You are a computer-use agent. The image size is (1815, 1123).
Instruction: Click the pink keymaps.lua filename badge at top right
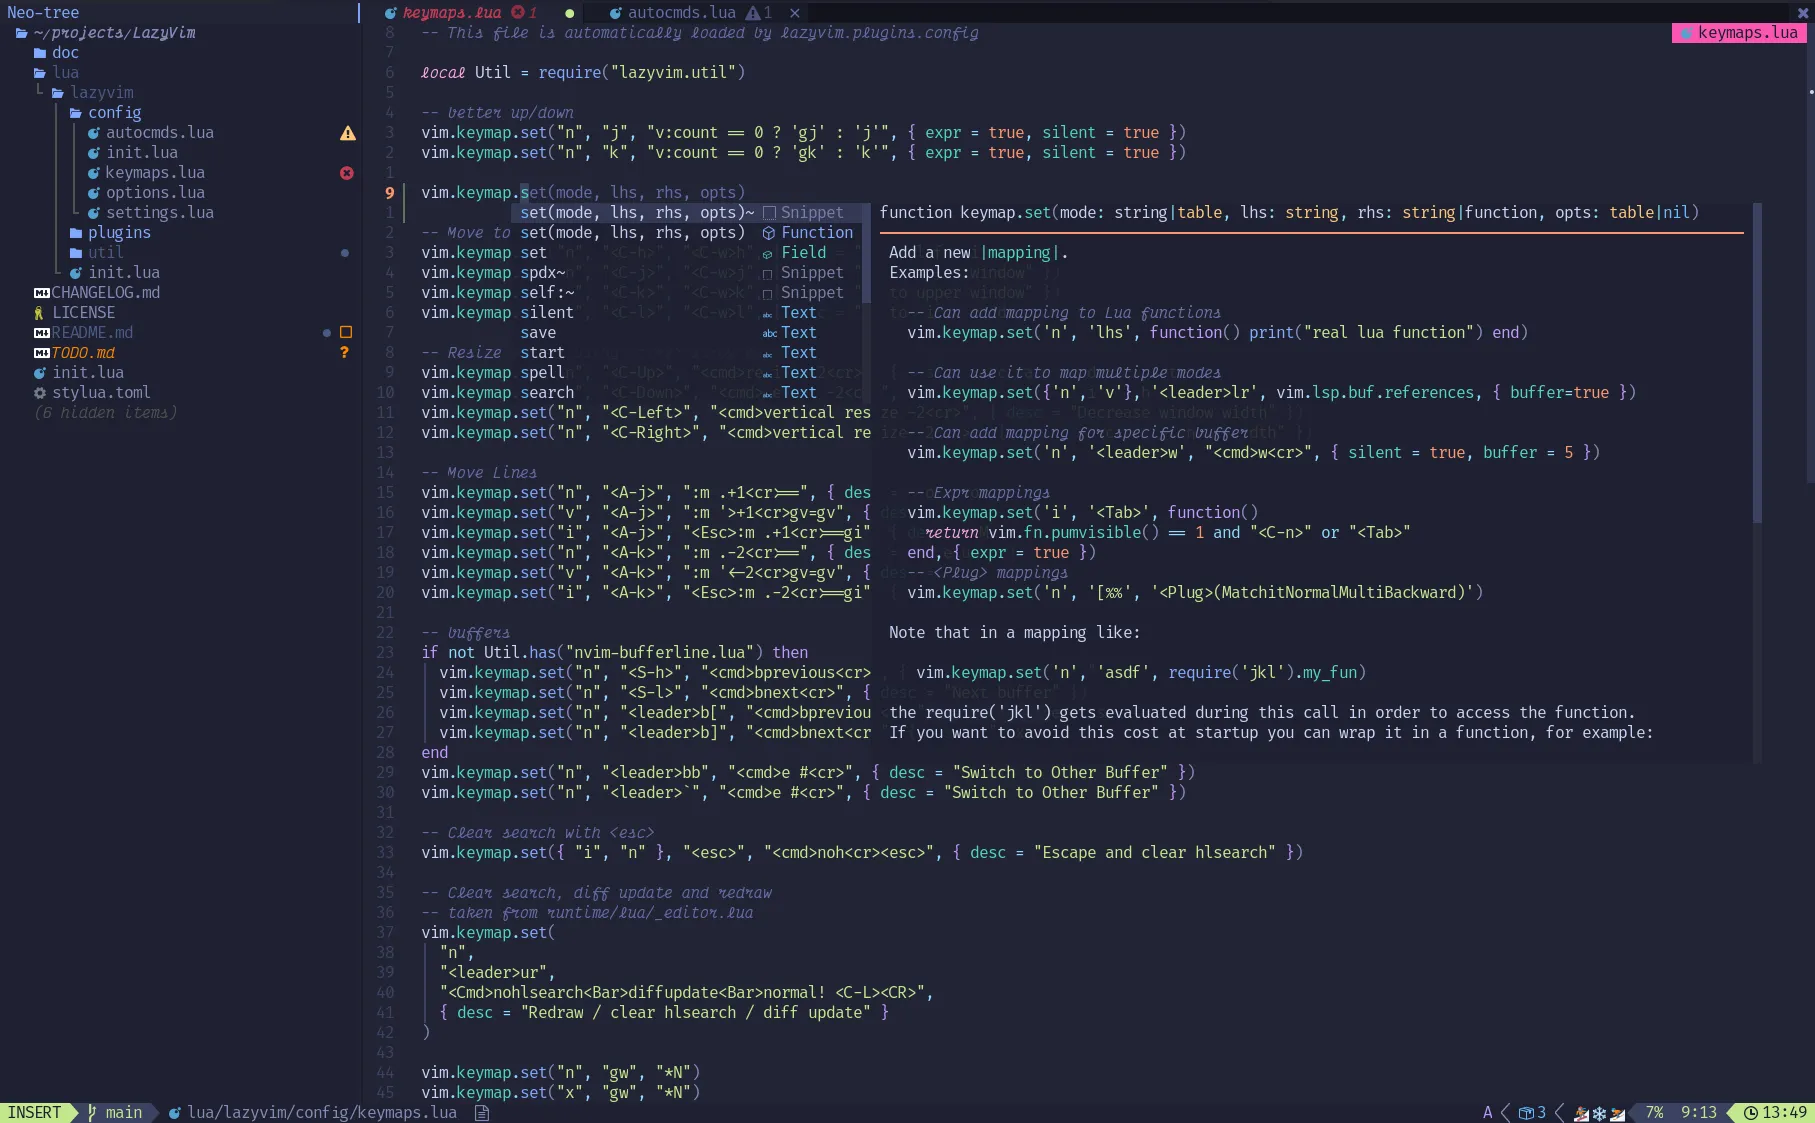pyautogui.click(x=1740, y=33)
